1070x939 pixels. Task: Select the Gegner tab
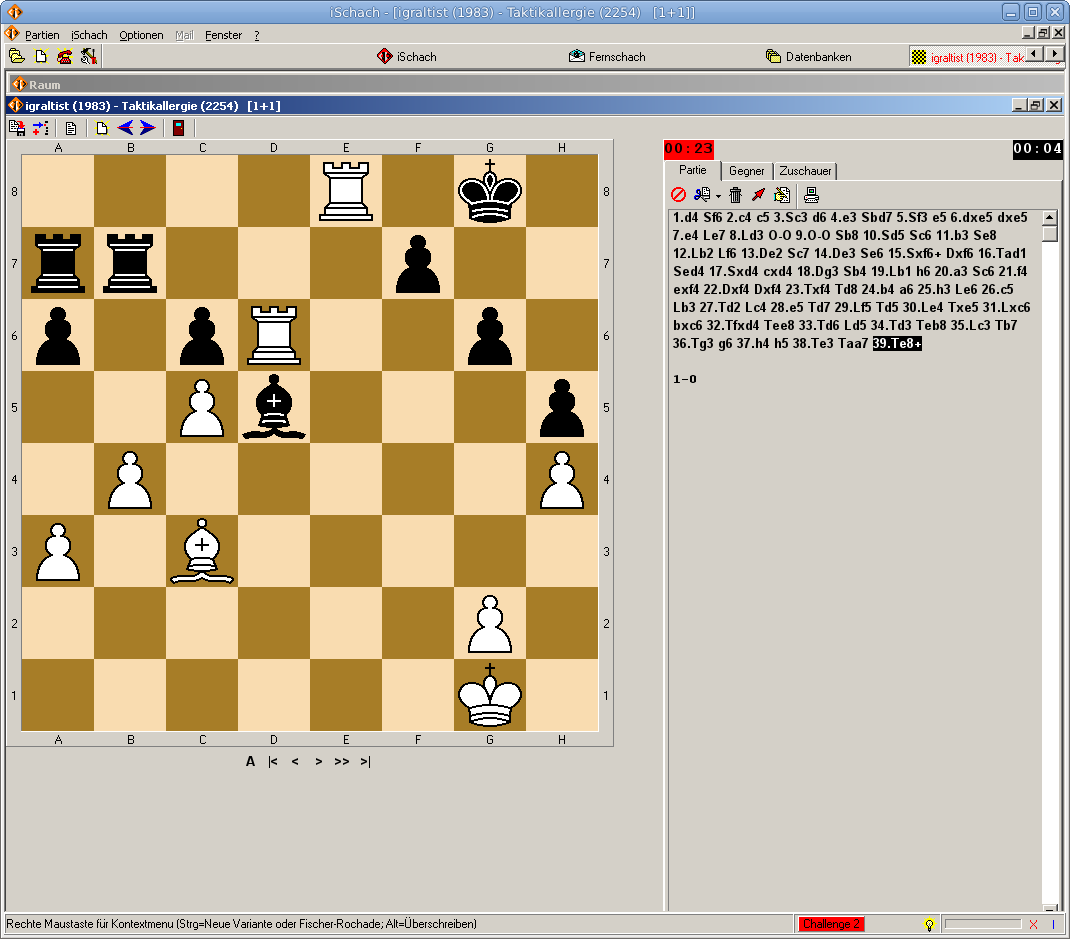coord(747,171)
